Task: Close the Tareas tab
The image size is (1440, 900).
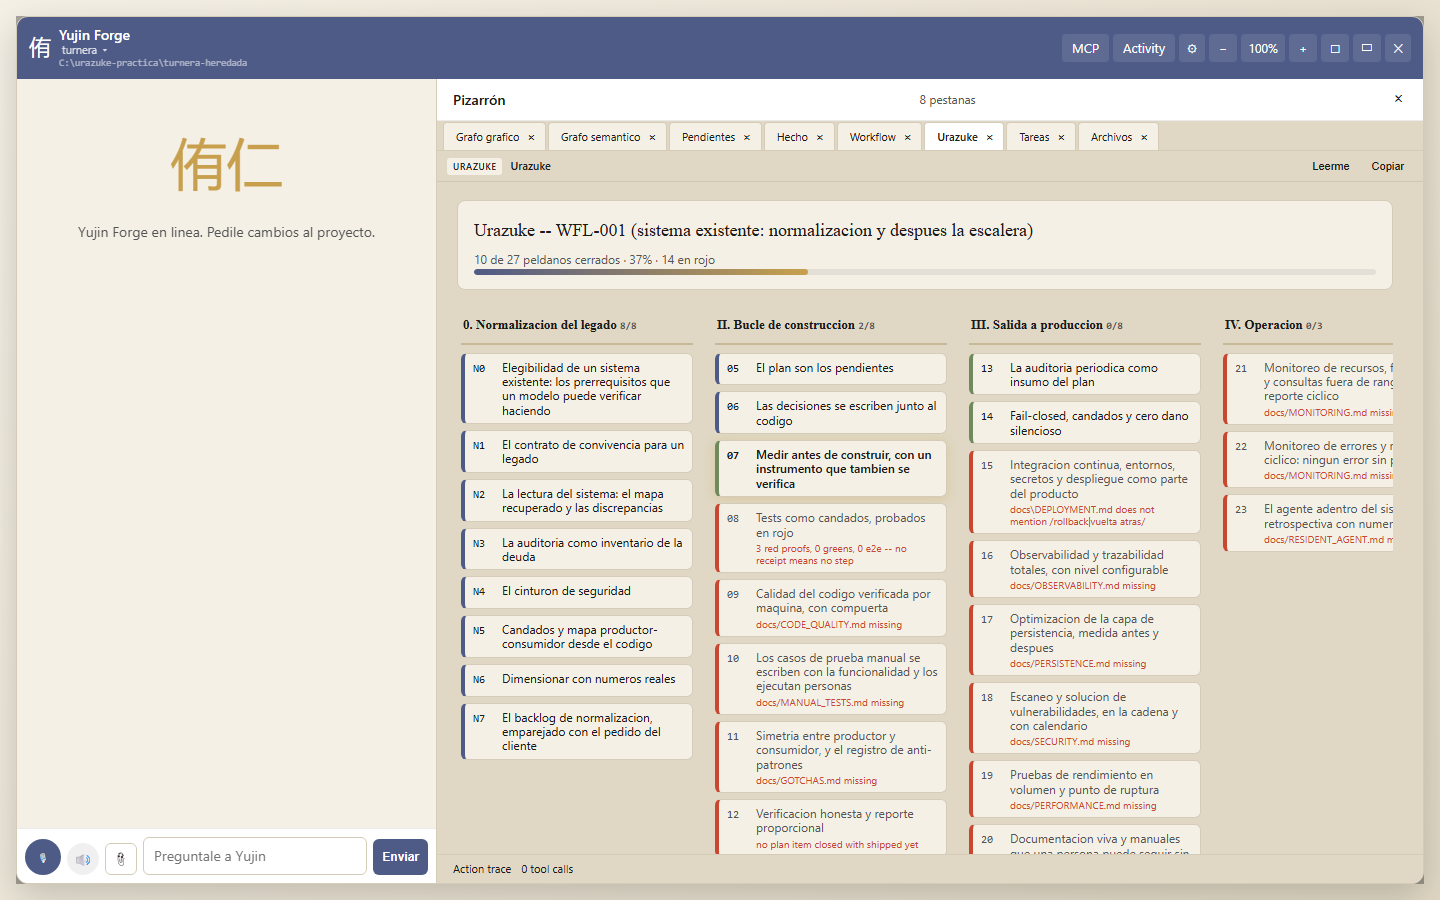Action: 1061,138
